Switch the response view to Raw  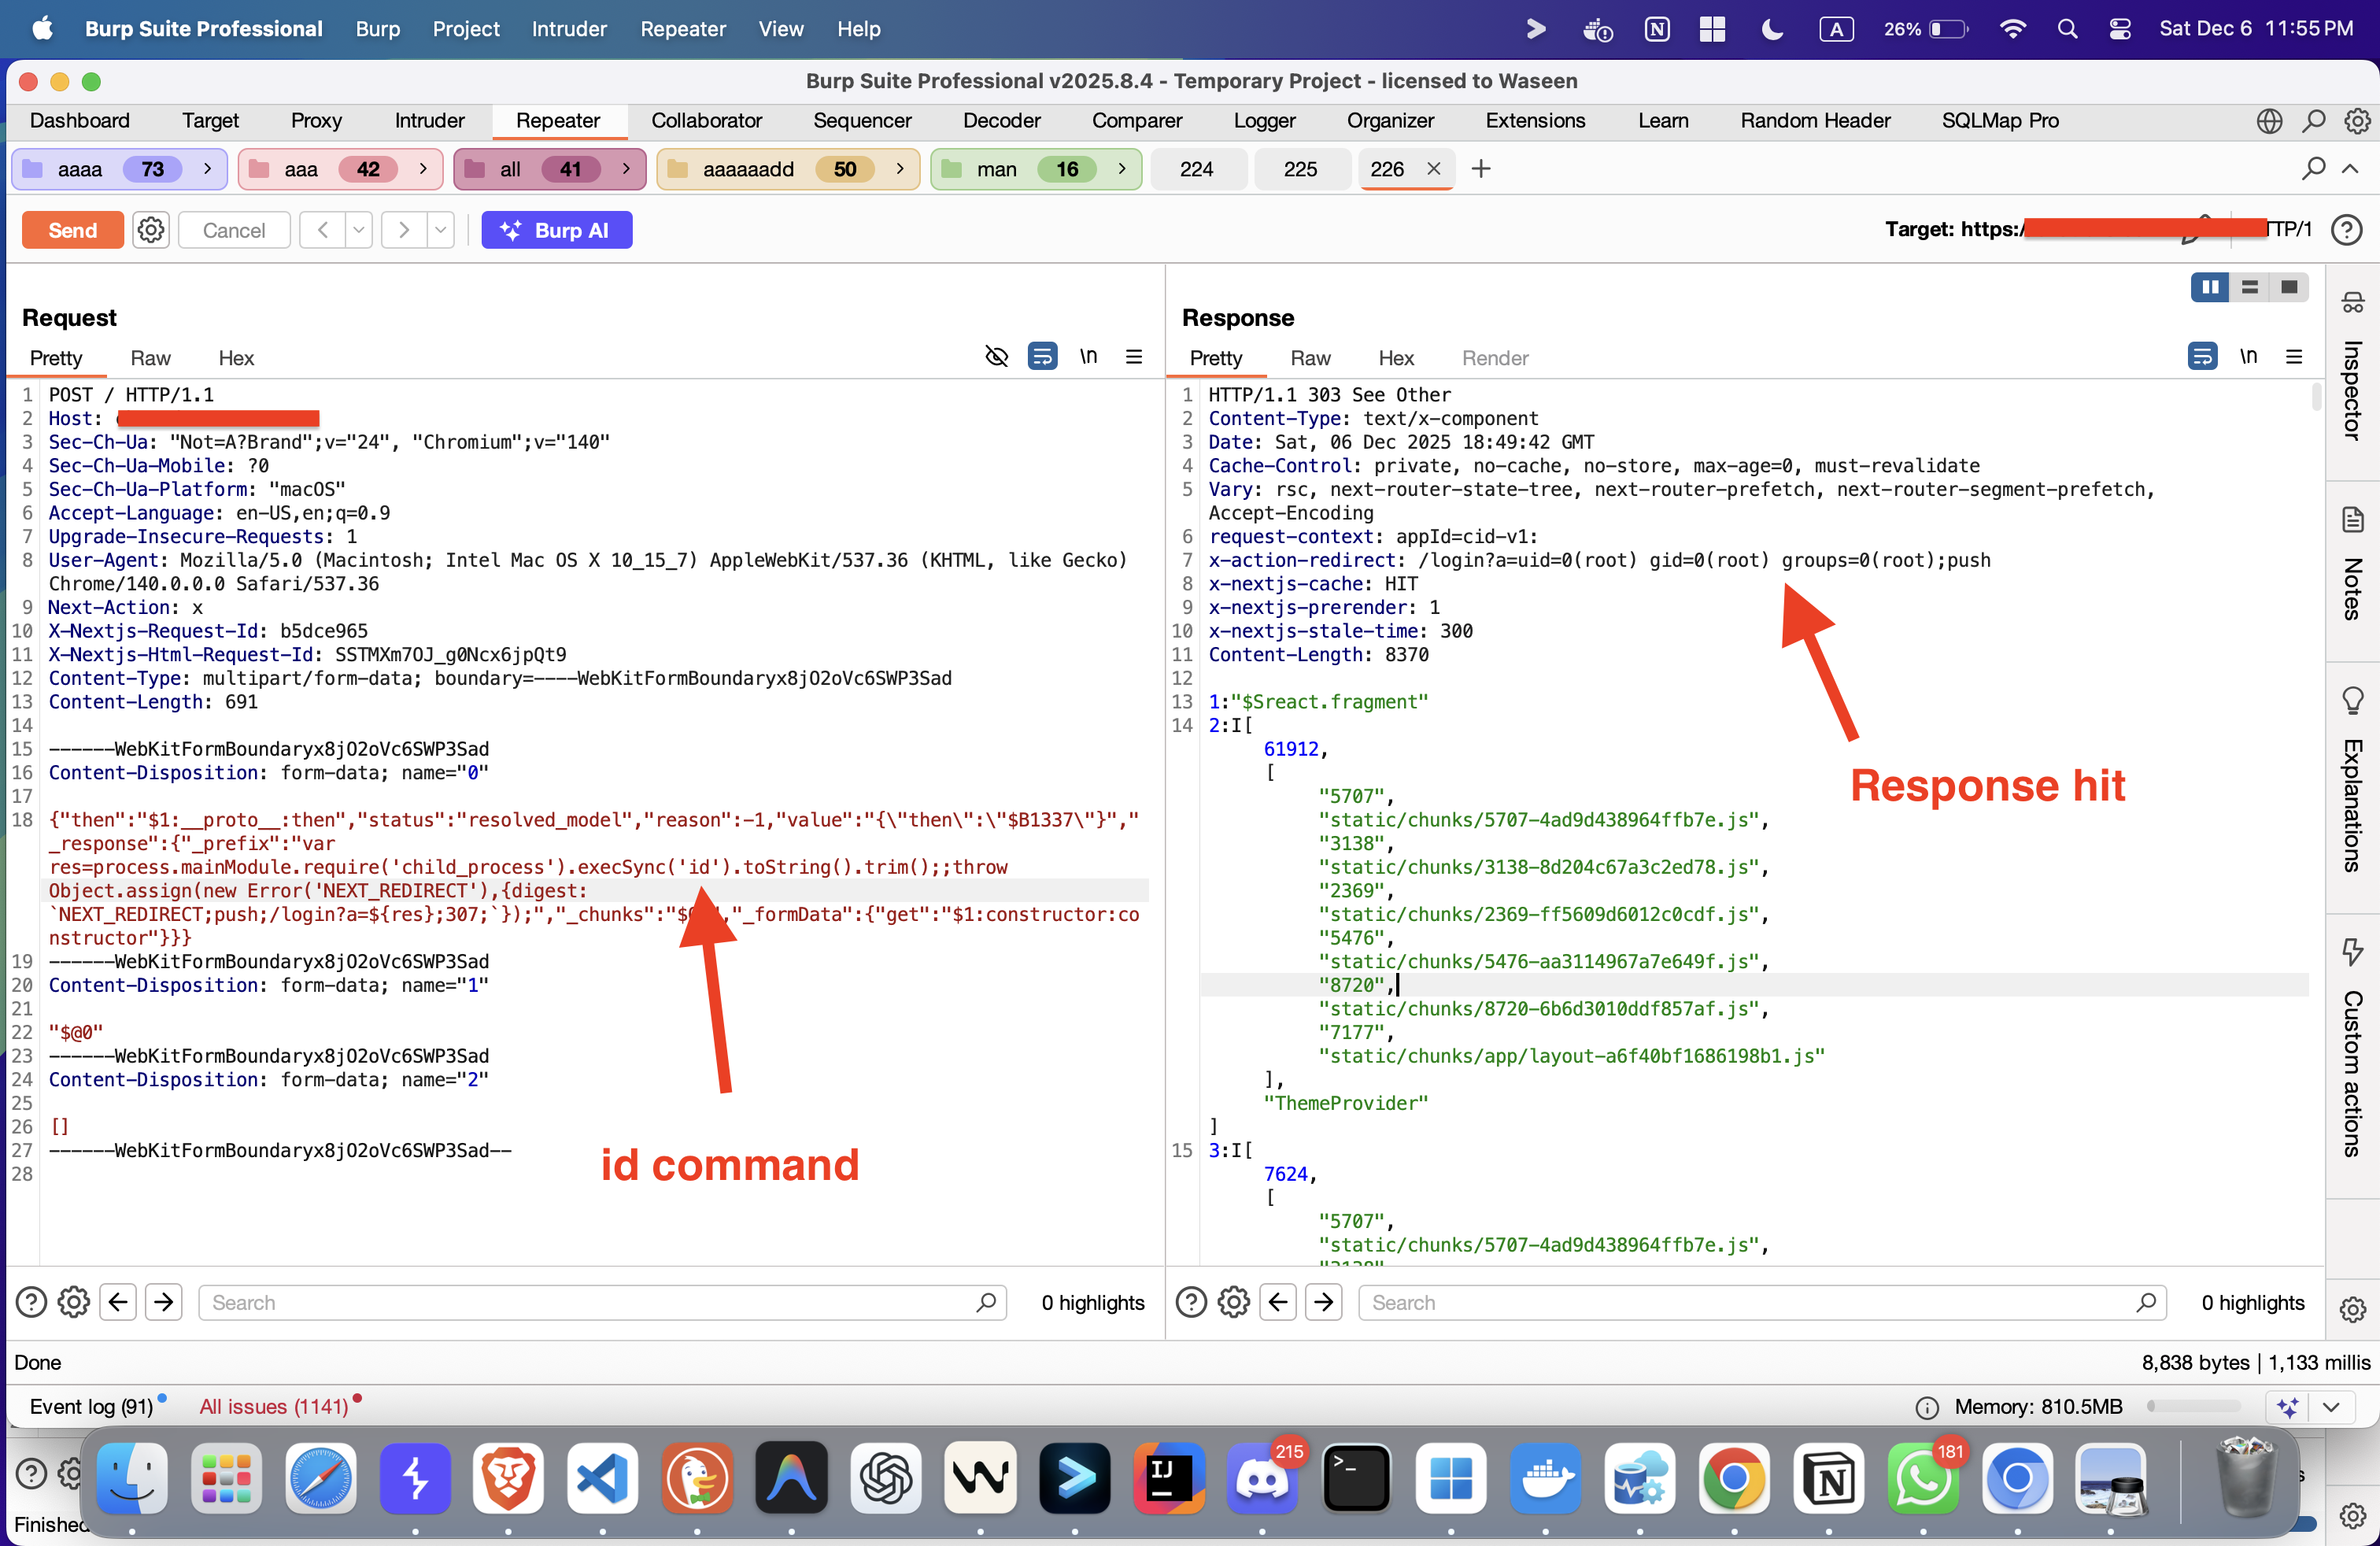(x=1310, y=358)
